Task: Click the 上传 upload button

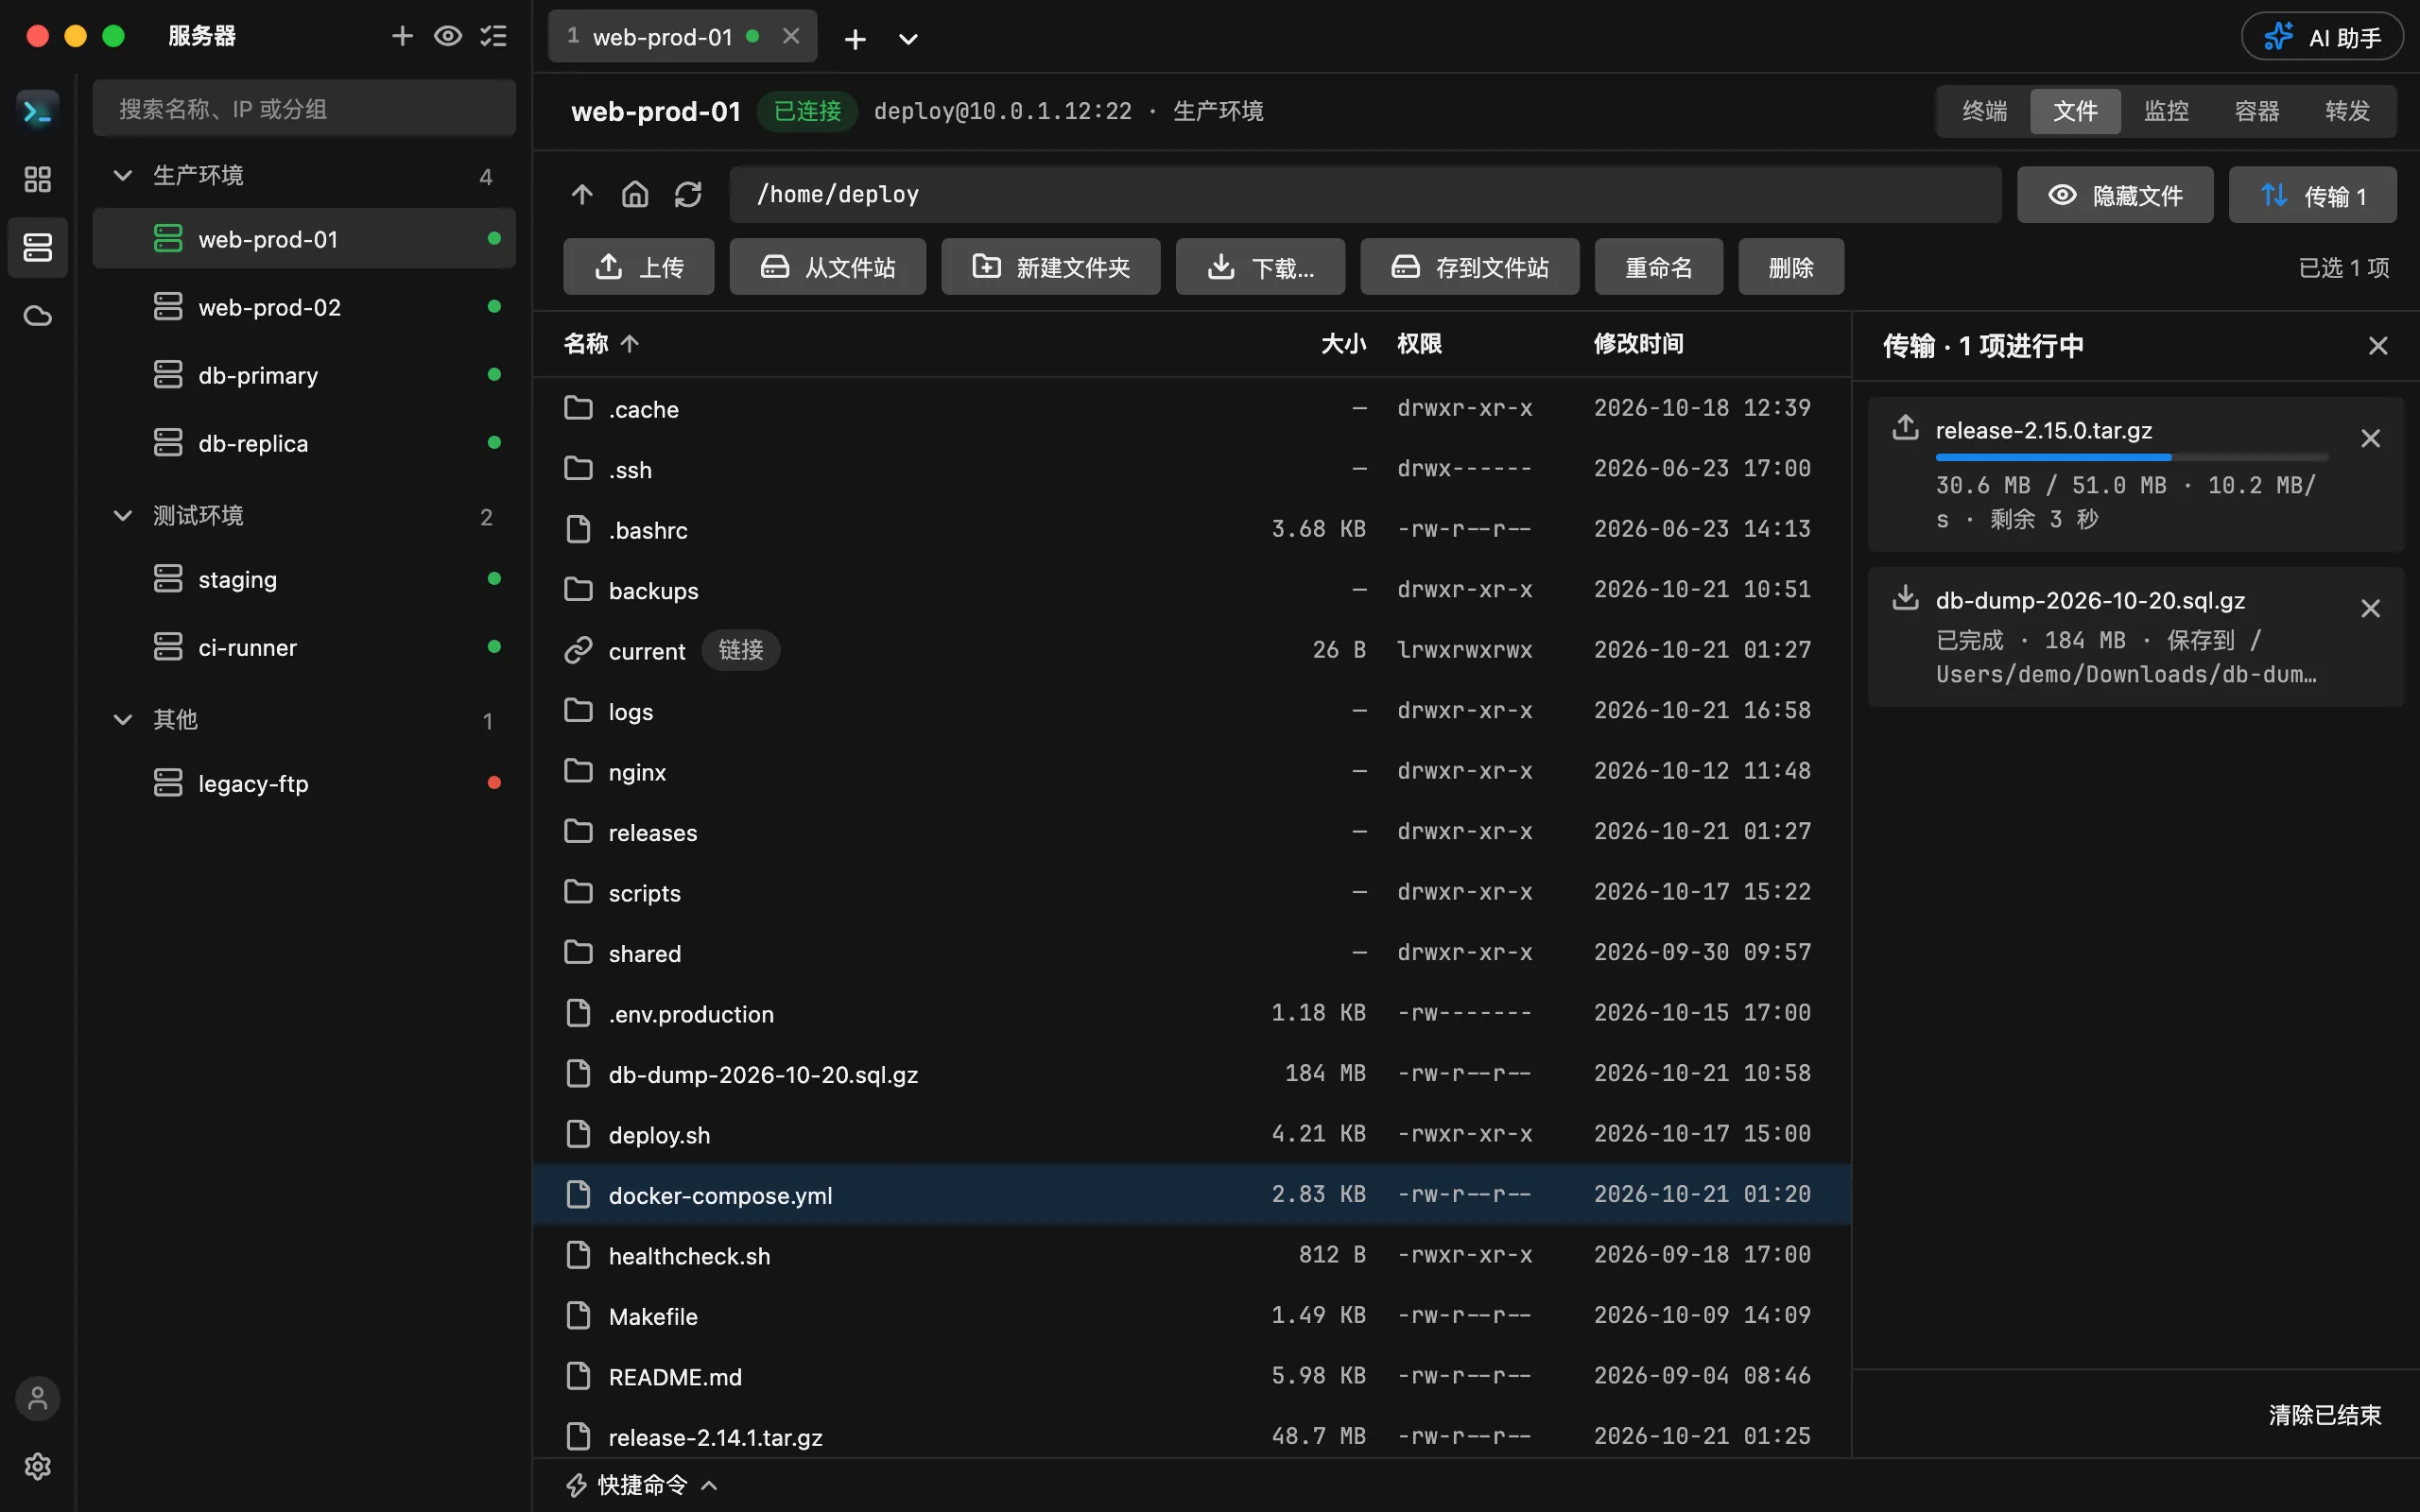Action: [639, 267]
